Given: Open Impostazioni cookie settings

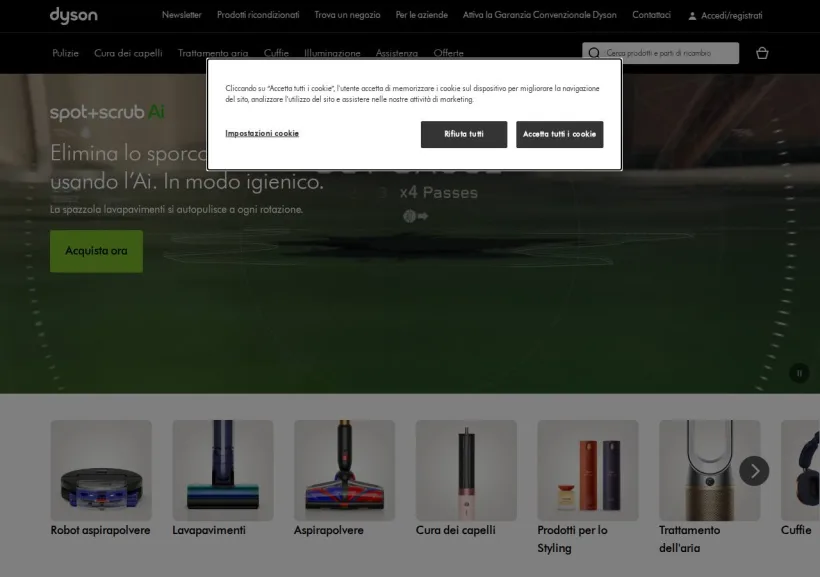Looking at the screenshot, I should [262, 133].
